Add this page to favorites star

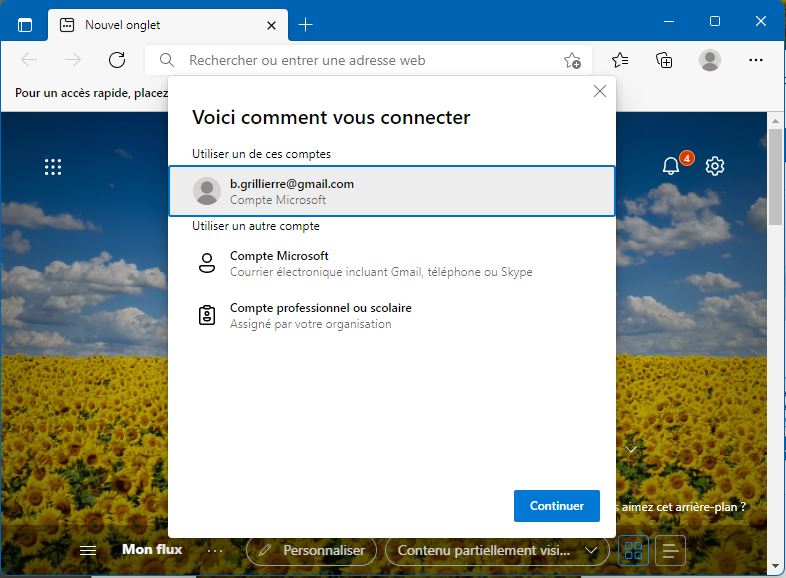tap(572, 61)
